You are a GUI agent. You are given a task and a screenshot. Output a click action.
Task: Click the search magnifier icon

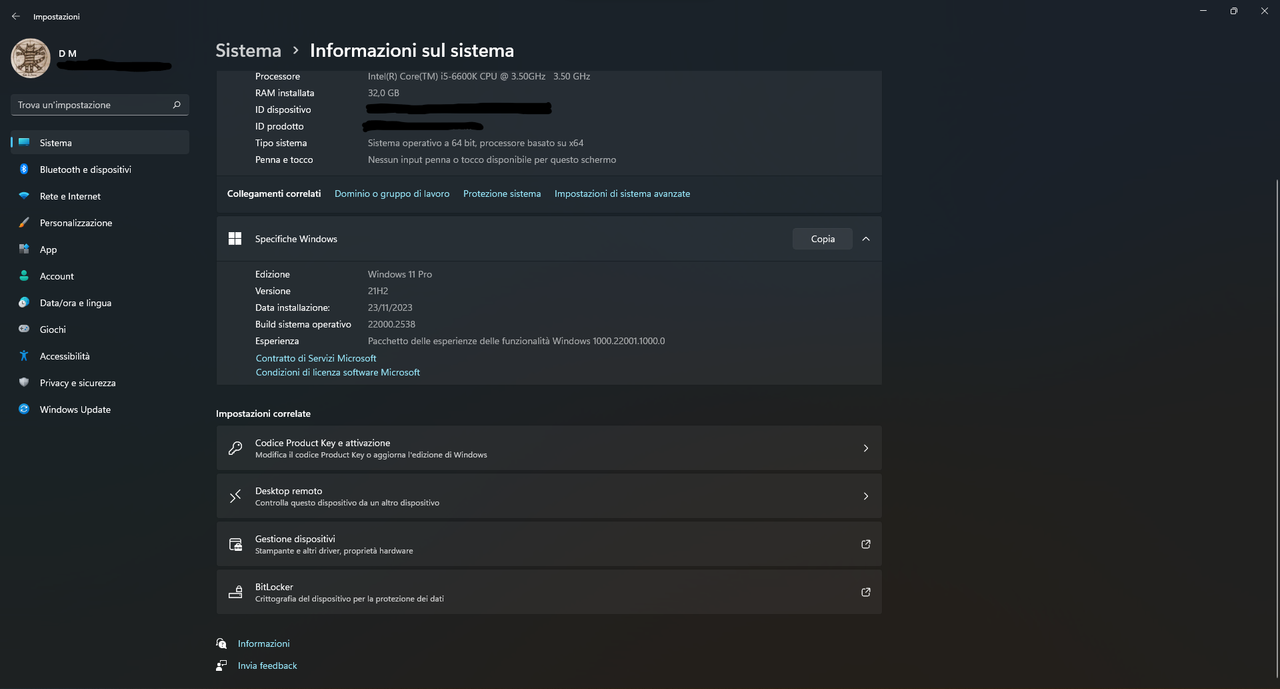(x=177, y=104)
